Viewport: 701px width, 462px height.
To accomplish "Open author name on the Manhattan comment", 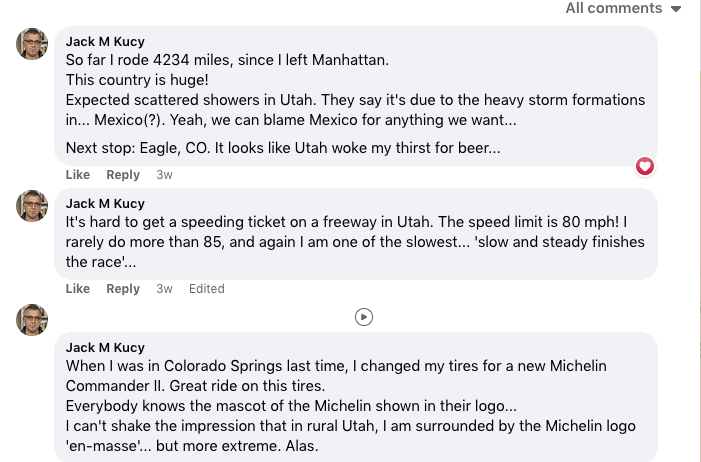I will [105, 42].
